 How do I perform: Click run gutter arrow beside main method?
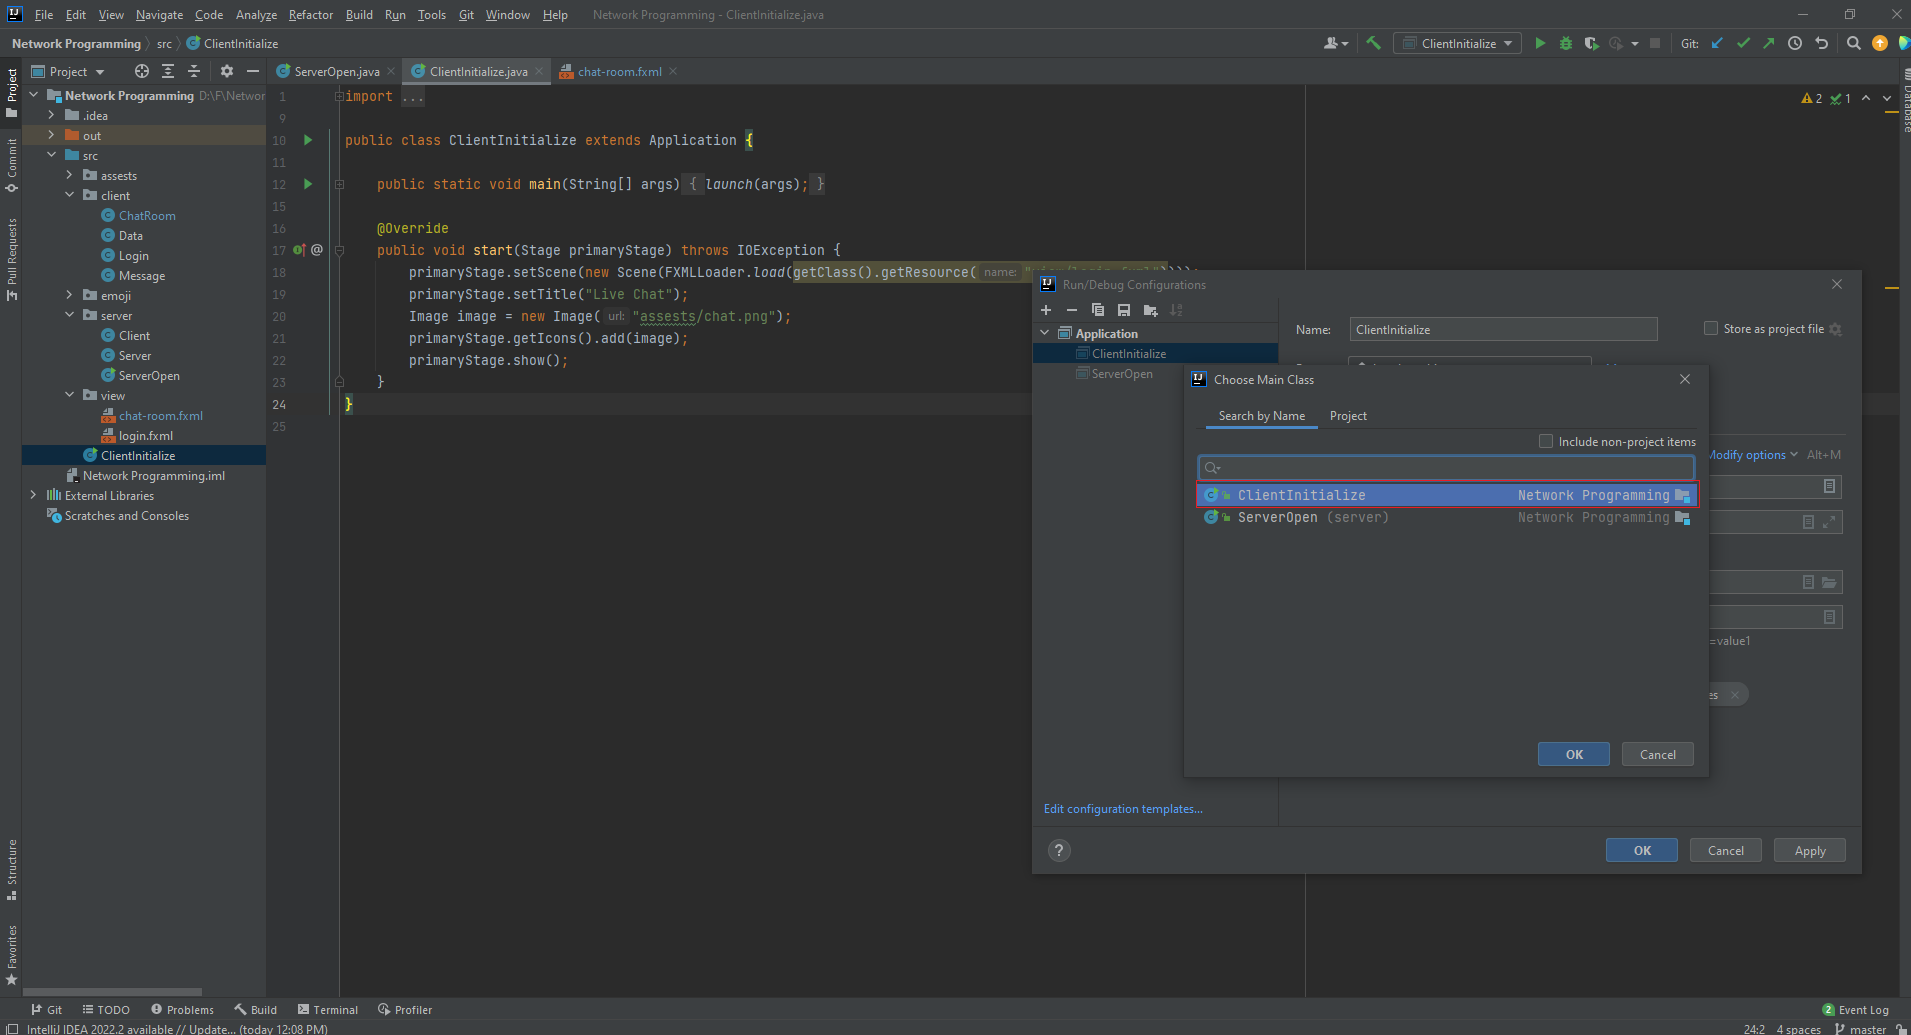coord(308,184)
